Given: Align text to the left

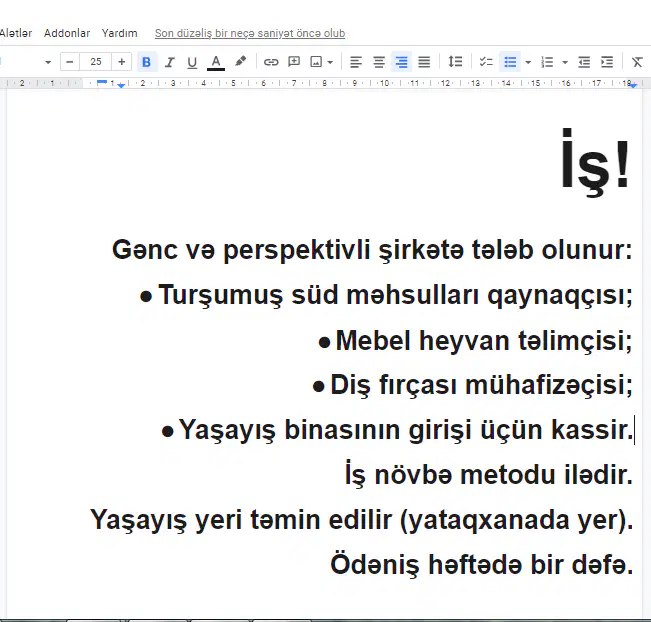Looking at the screenshot, I should click(x=356, y=62).
